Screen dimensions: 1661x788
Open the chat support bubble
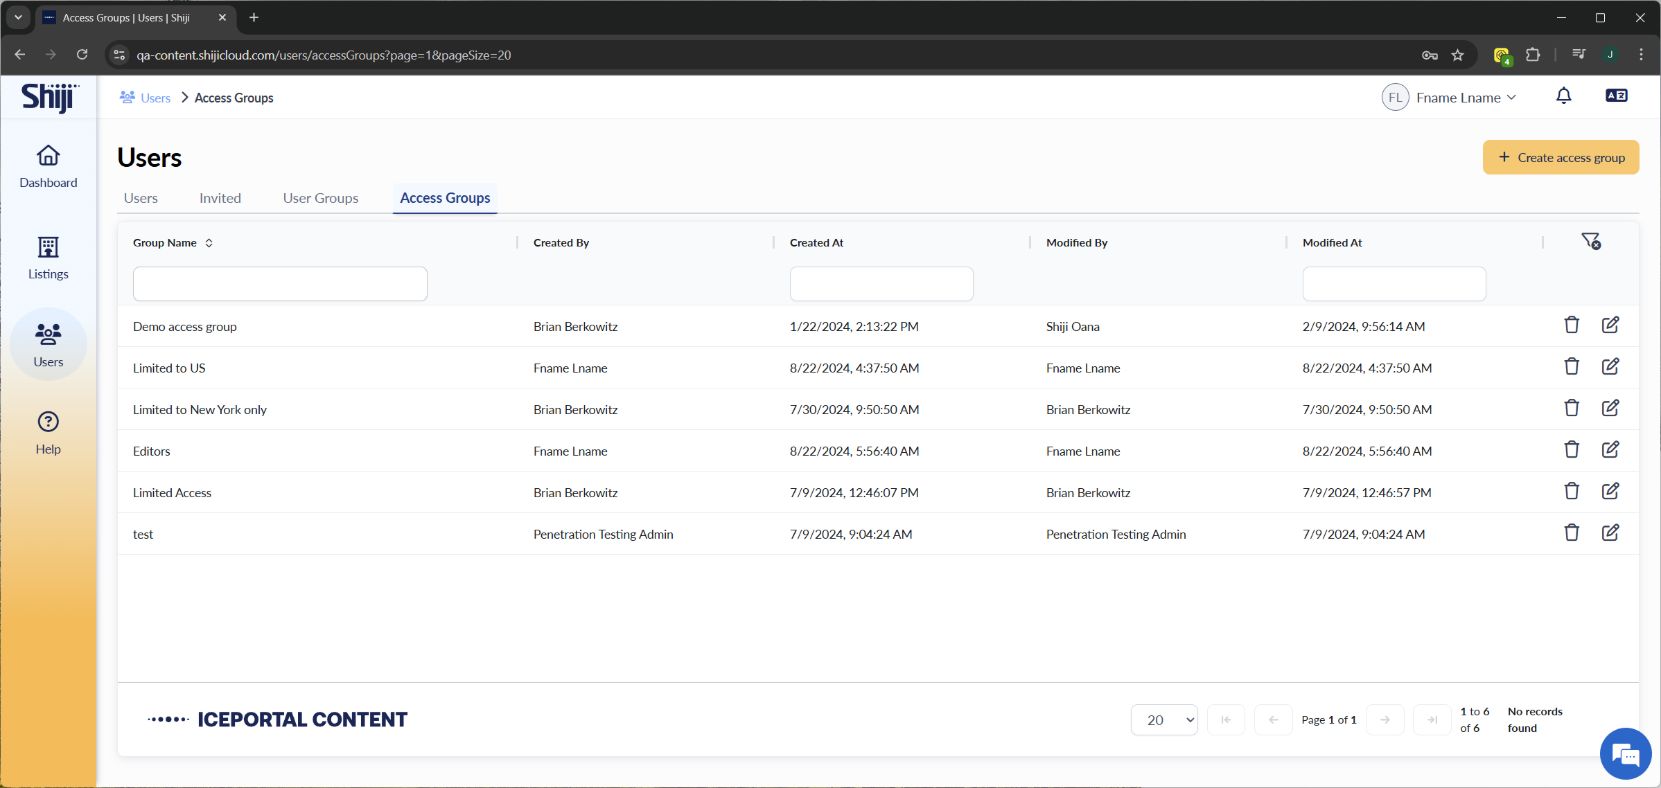[x=1625, y=754]
